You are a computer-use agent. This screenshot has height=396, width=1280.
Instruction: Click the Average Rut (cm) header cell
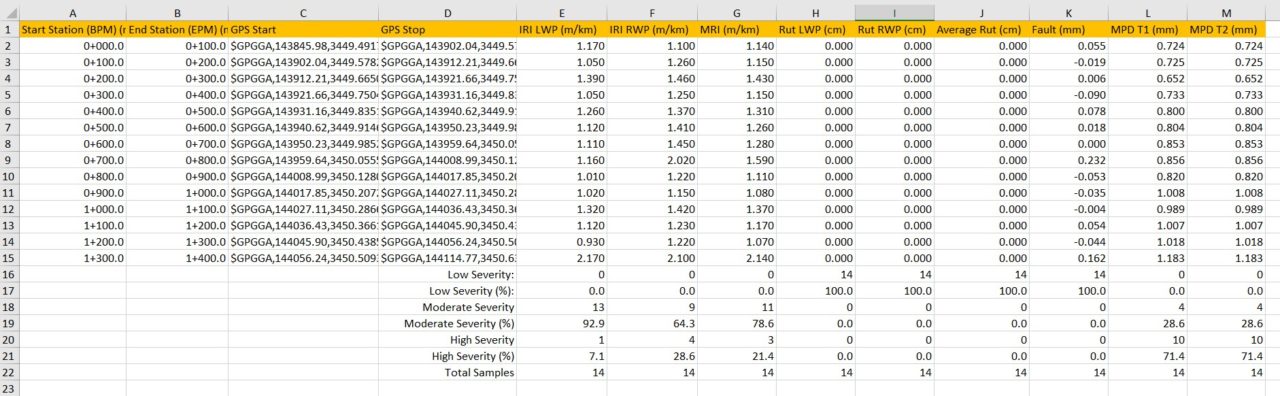(982, 29)
